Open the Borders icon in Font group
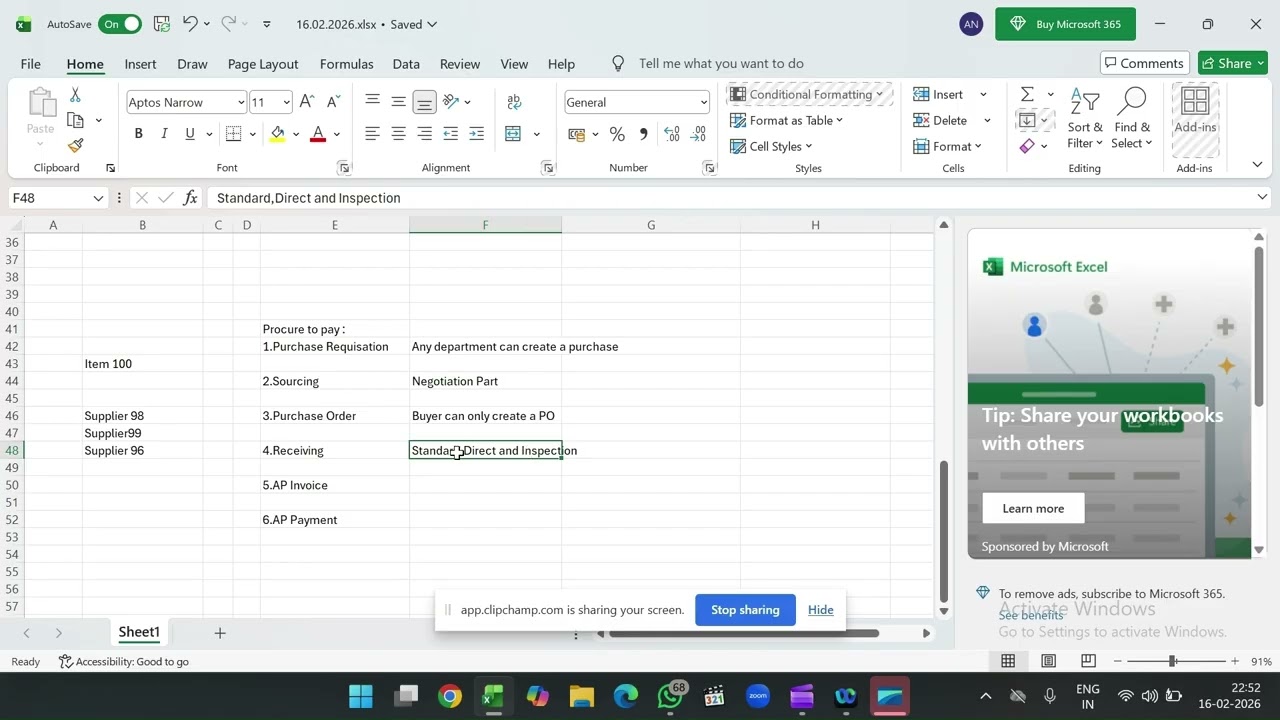The width and height of the screenshot is (1280, 720). [x=233, y=133]
